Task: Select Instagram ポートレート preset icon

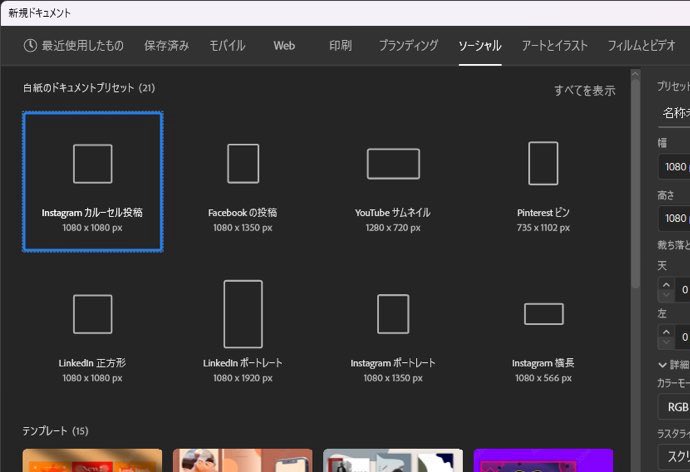Action: (x=393, y=314)
